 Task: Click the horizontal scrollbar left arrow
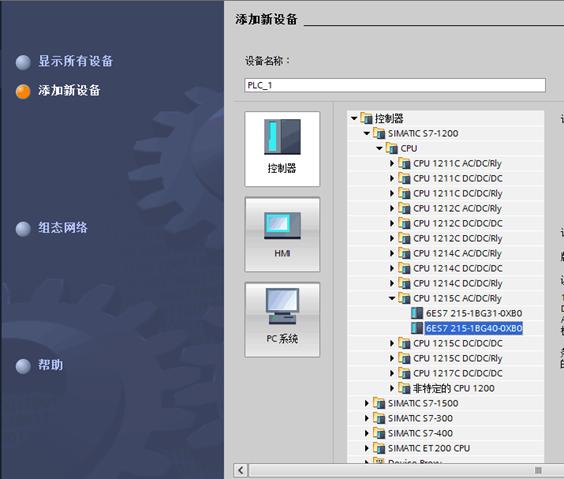(241, 470)
